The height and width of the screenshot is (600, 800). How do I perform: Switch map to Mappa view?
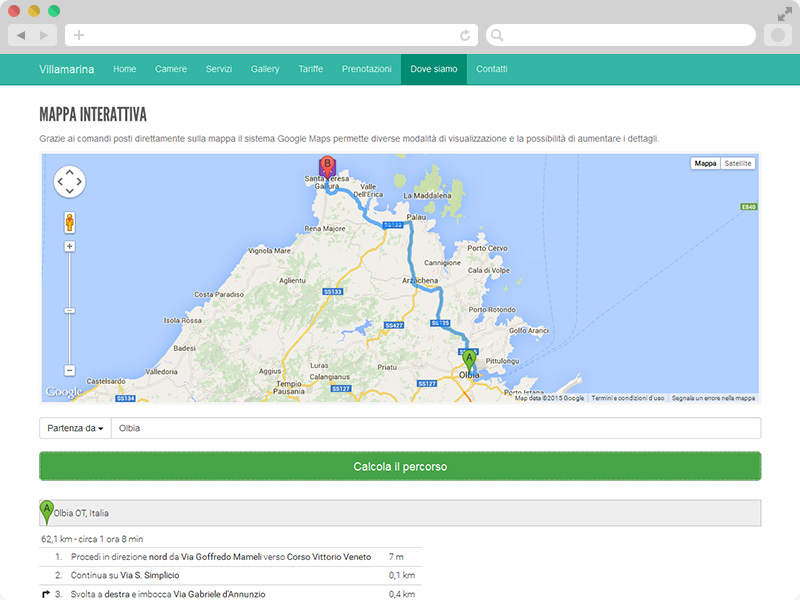coord(705,163)
